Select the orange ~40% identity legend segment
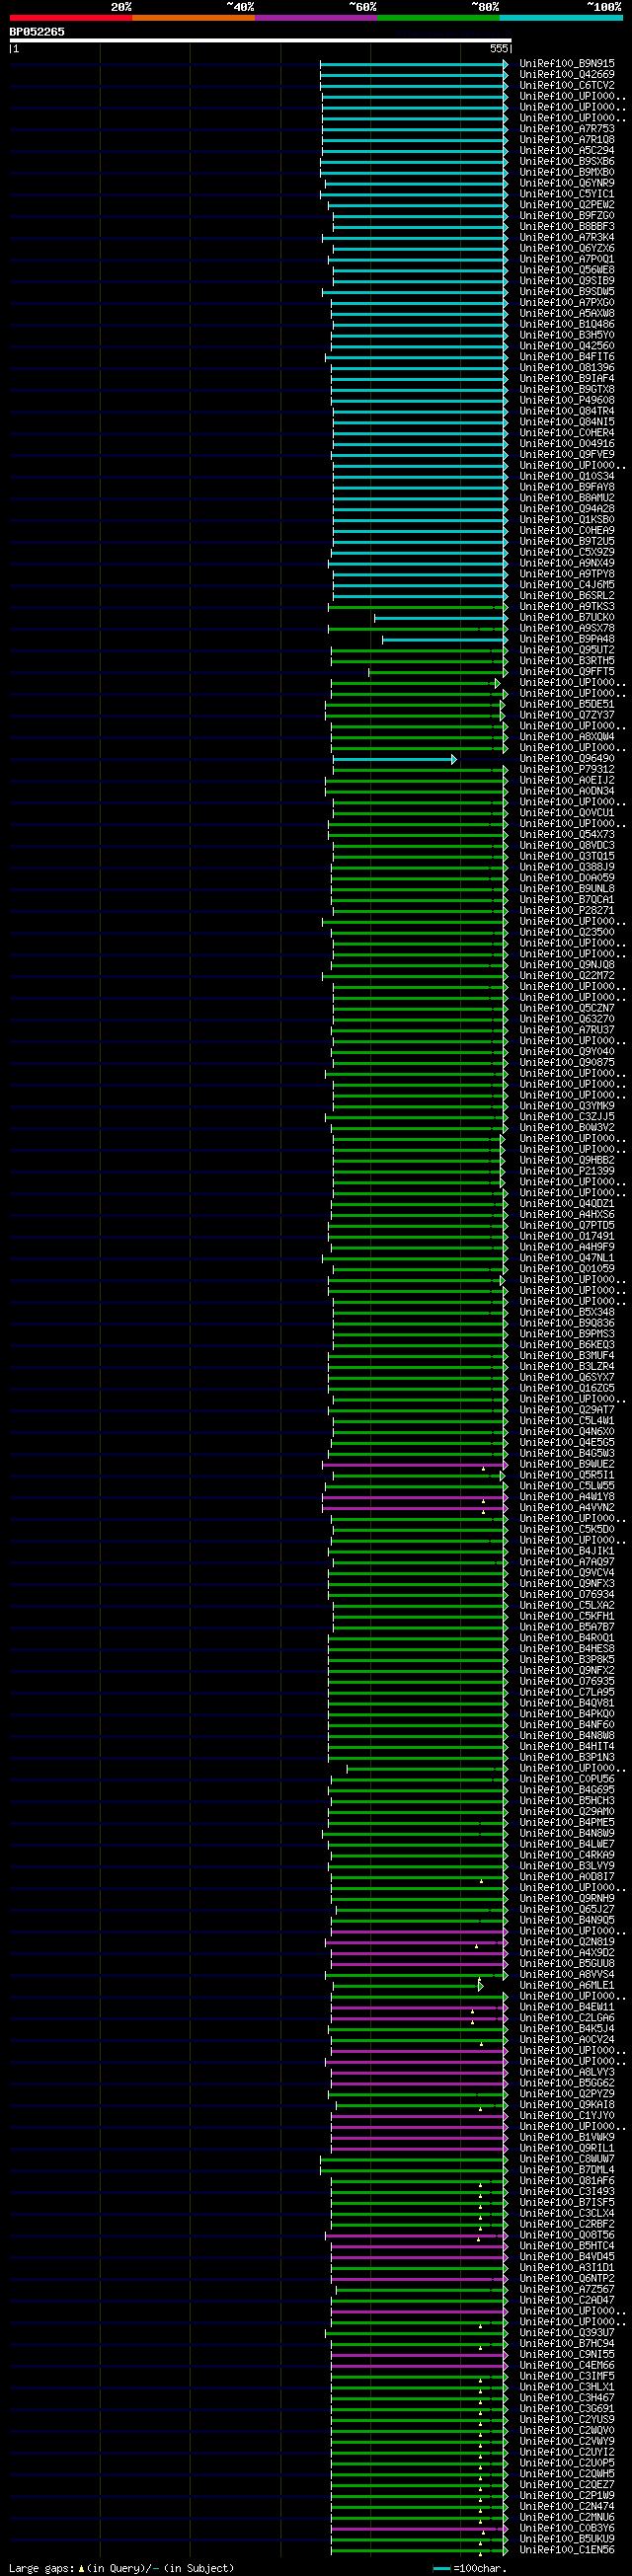Viewport: 632px width, 2576px height. pyautogui.click(x=193, y=17)
